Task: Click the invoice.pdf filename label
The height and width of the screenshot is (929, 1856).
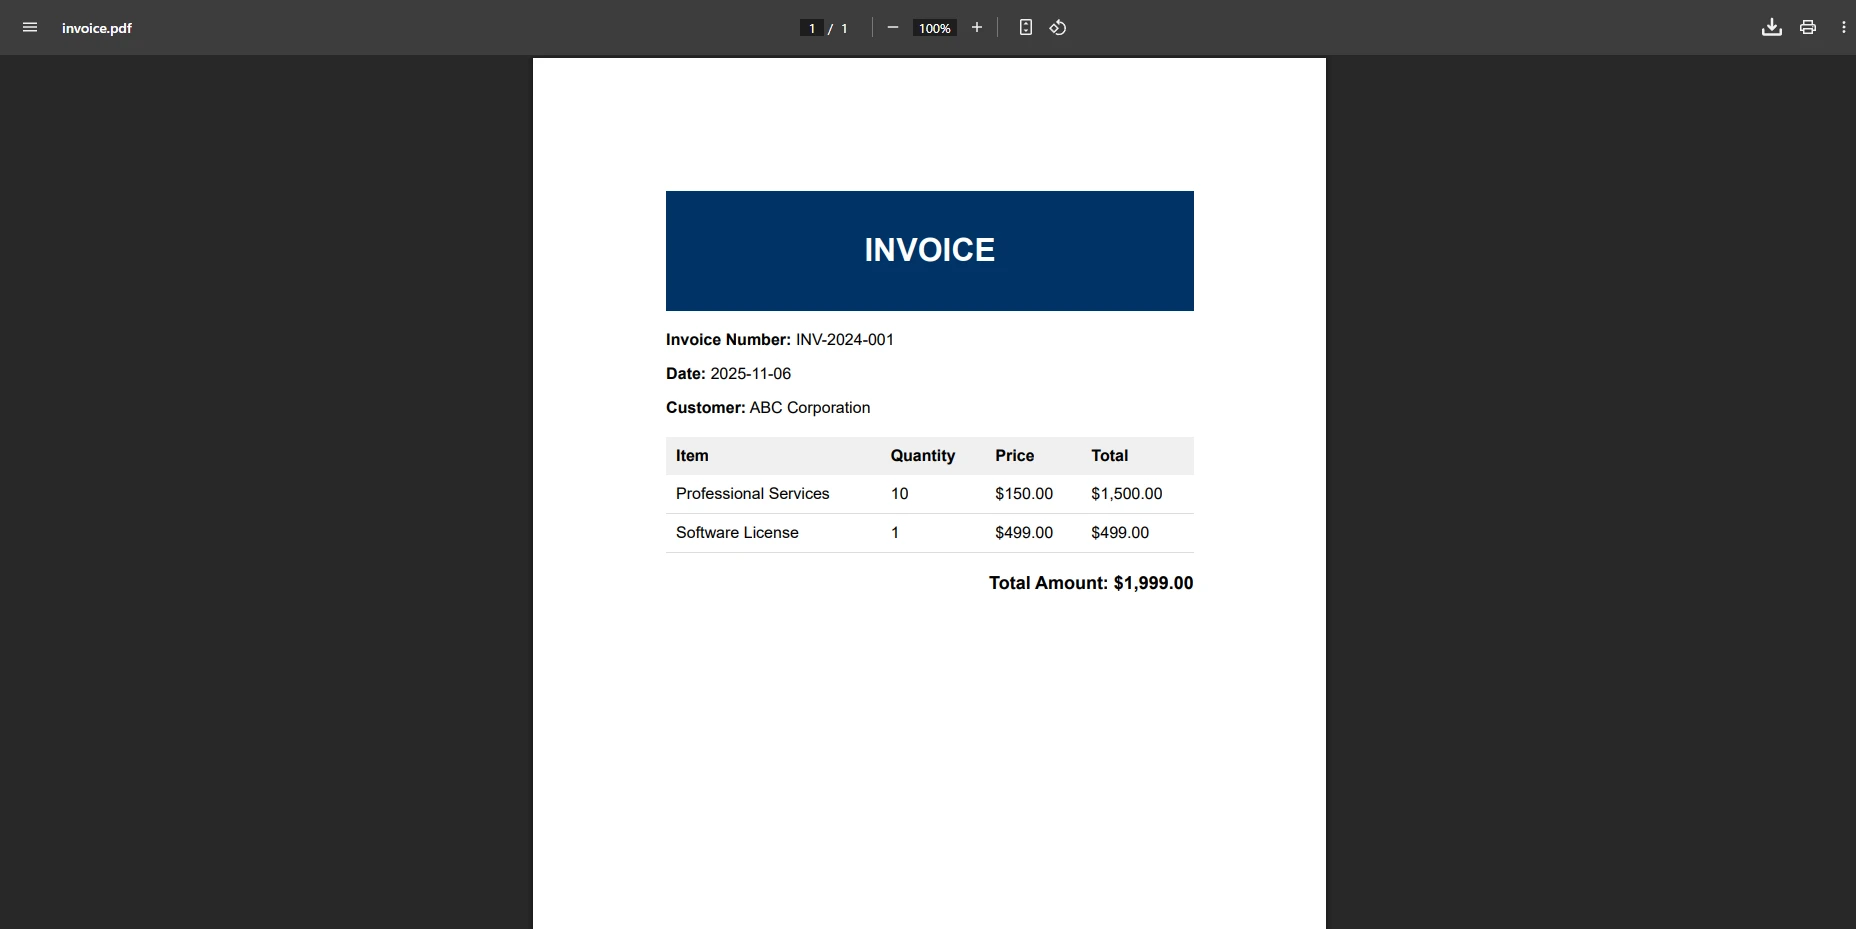Action: pyautogui.click(x=97, y=28)
